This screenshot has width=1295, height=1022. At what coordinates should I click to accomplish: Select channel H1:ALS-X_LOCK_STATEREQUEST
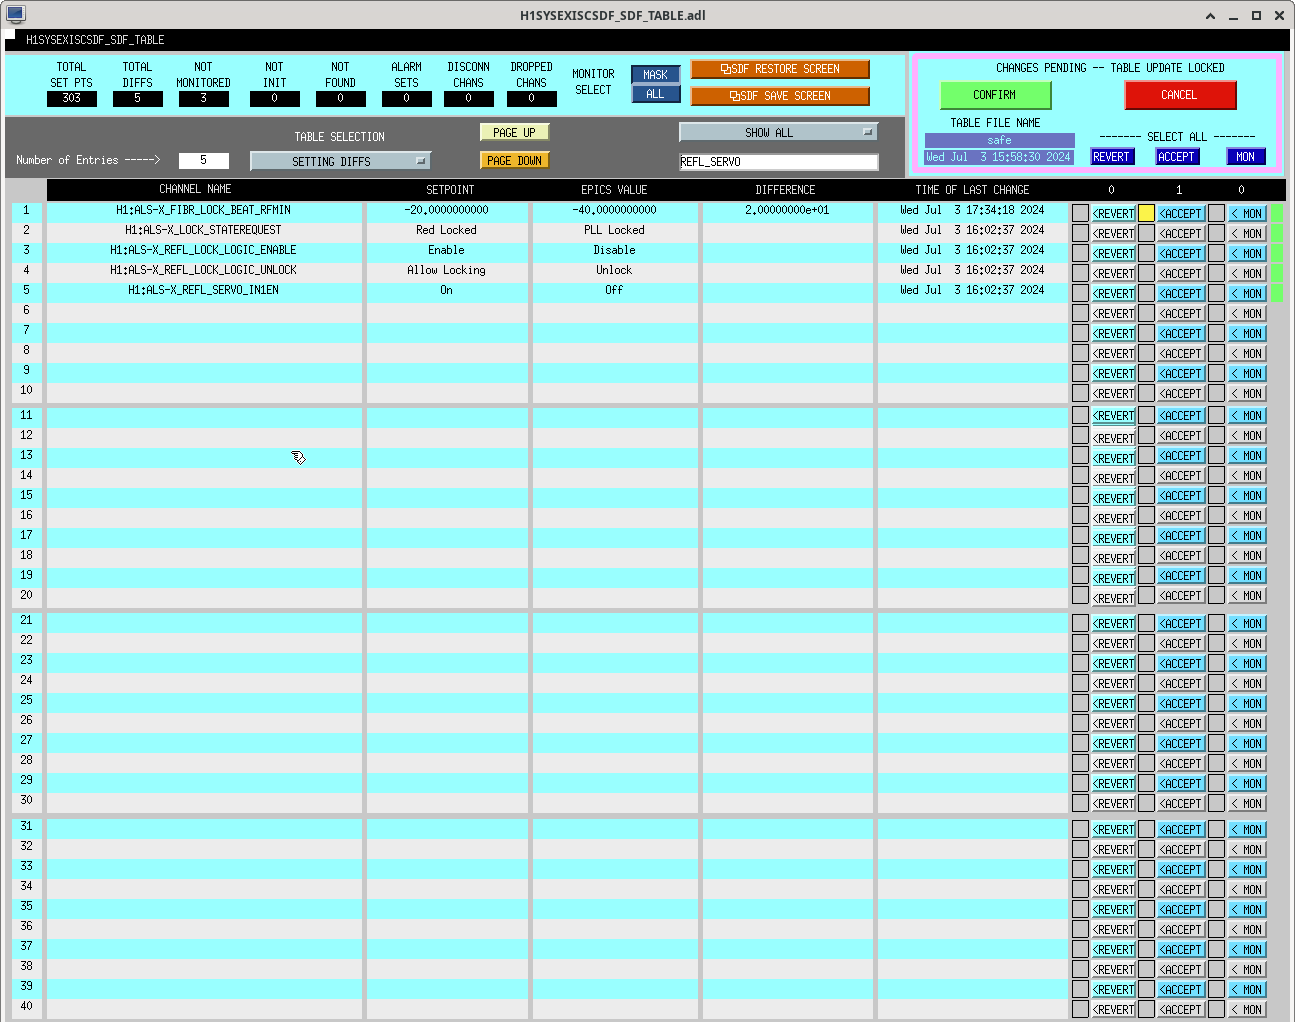point(204,231)
